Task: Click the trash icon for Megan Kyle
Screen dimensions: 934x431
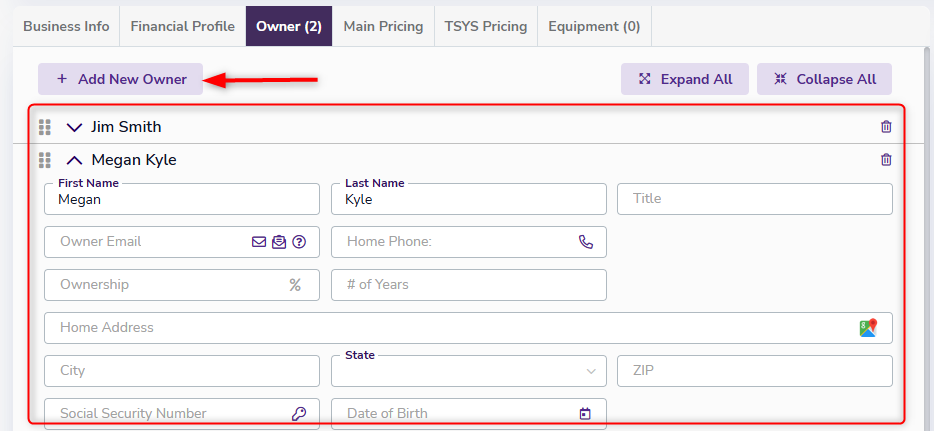Action: [885, 160]
